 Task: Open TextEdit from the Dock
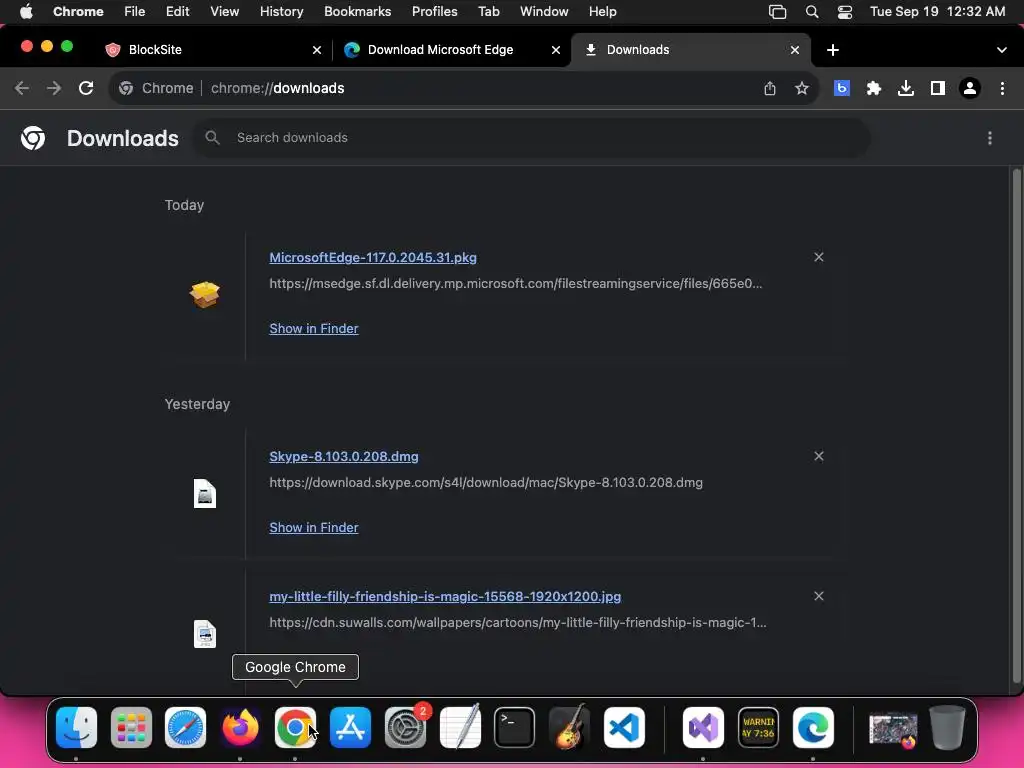[x=460, y=728]
